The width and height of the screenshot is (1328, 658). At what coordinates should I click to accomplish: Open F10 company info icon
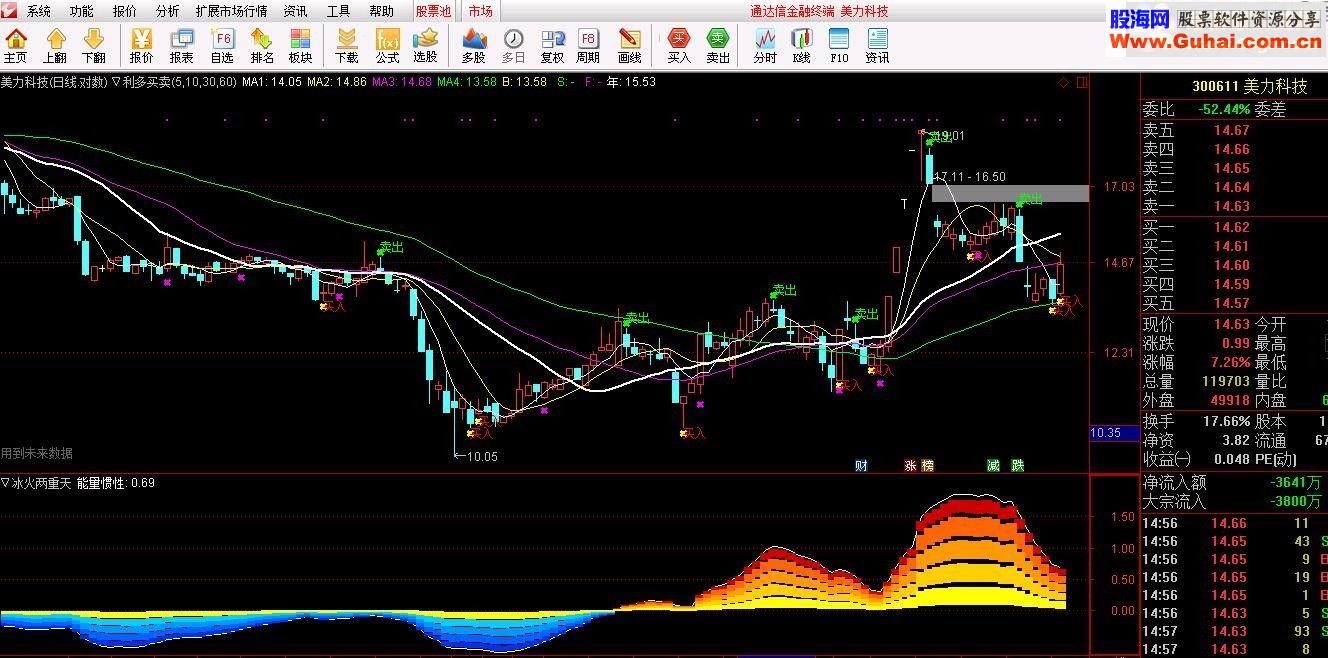839,46
